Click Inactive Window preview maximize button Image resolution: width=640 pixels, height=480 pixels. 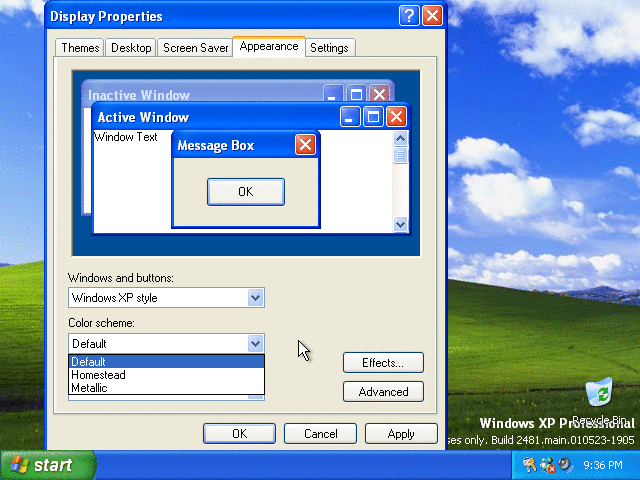356,94
